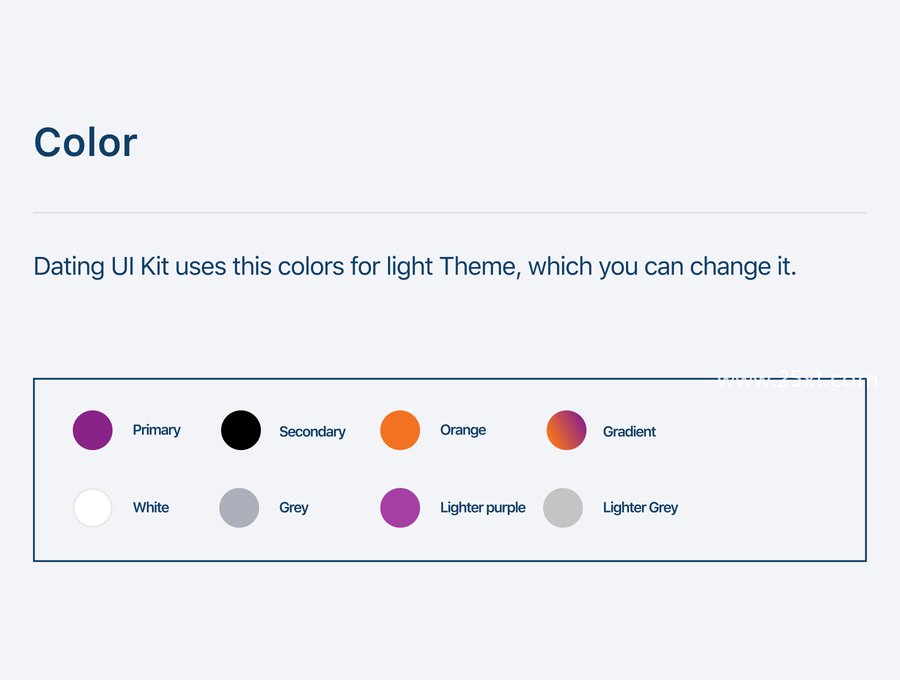This screenshot has height=680, width=900.
Task: Click the Lighter Grey color circle
Action: tap(563, 507)
